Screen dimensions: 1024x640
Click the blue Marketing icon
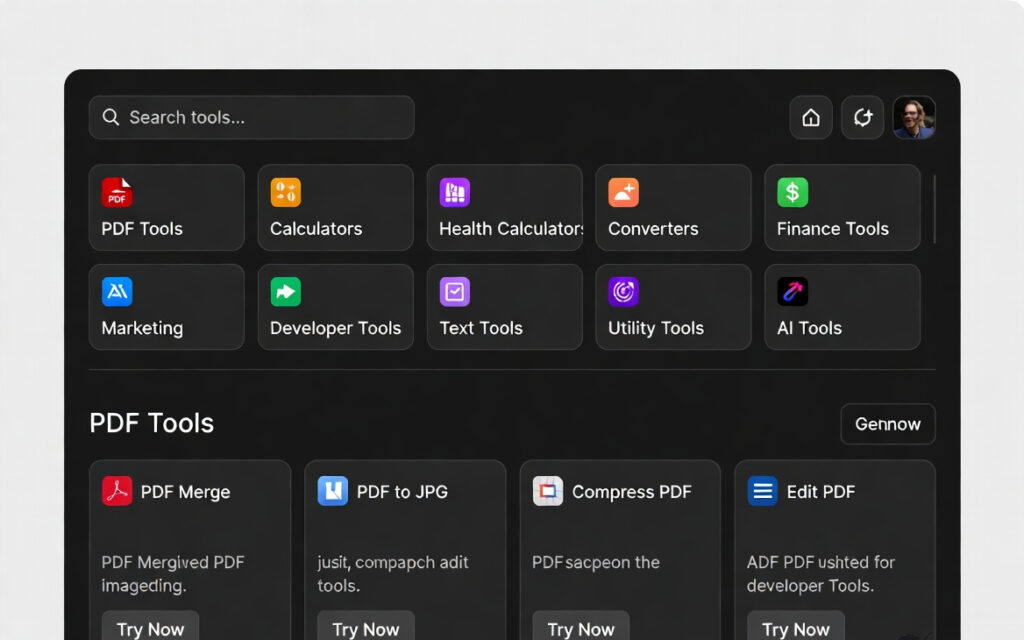click(117, 291)
